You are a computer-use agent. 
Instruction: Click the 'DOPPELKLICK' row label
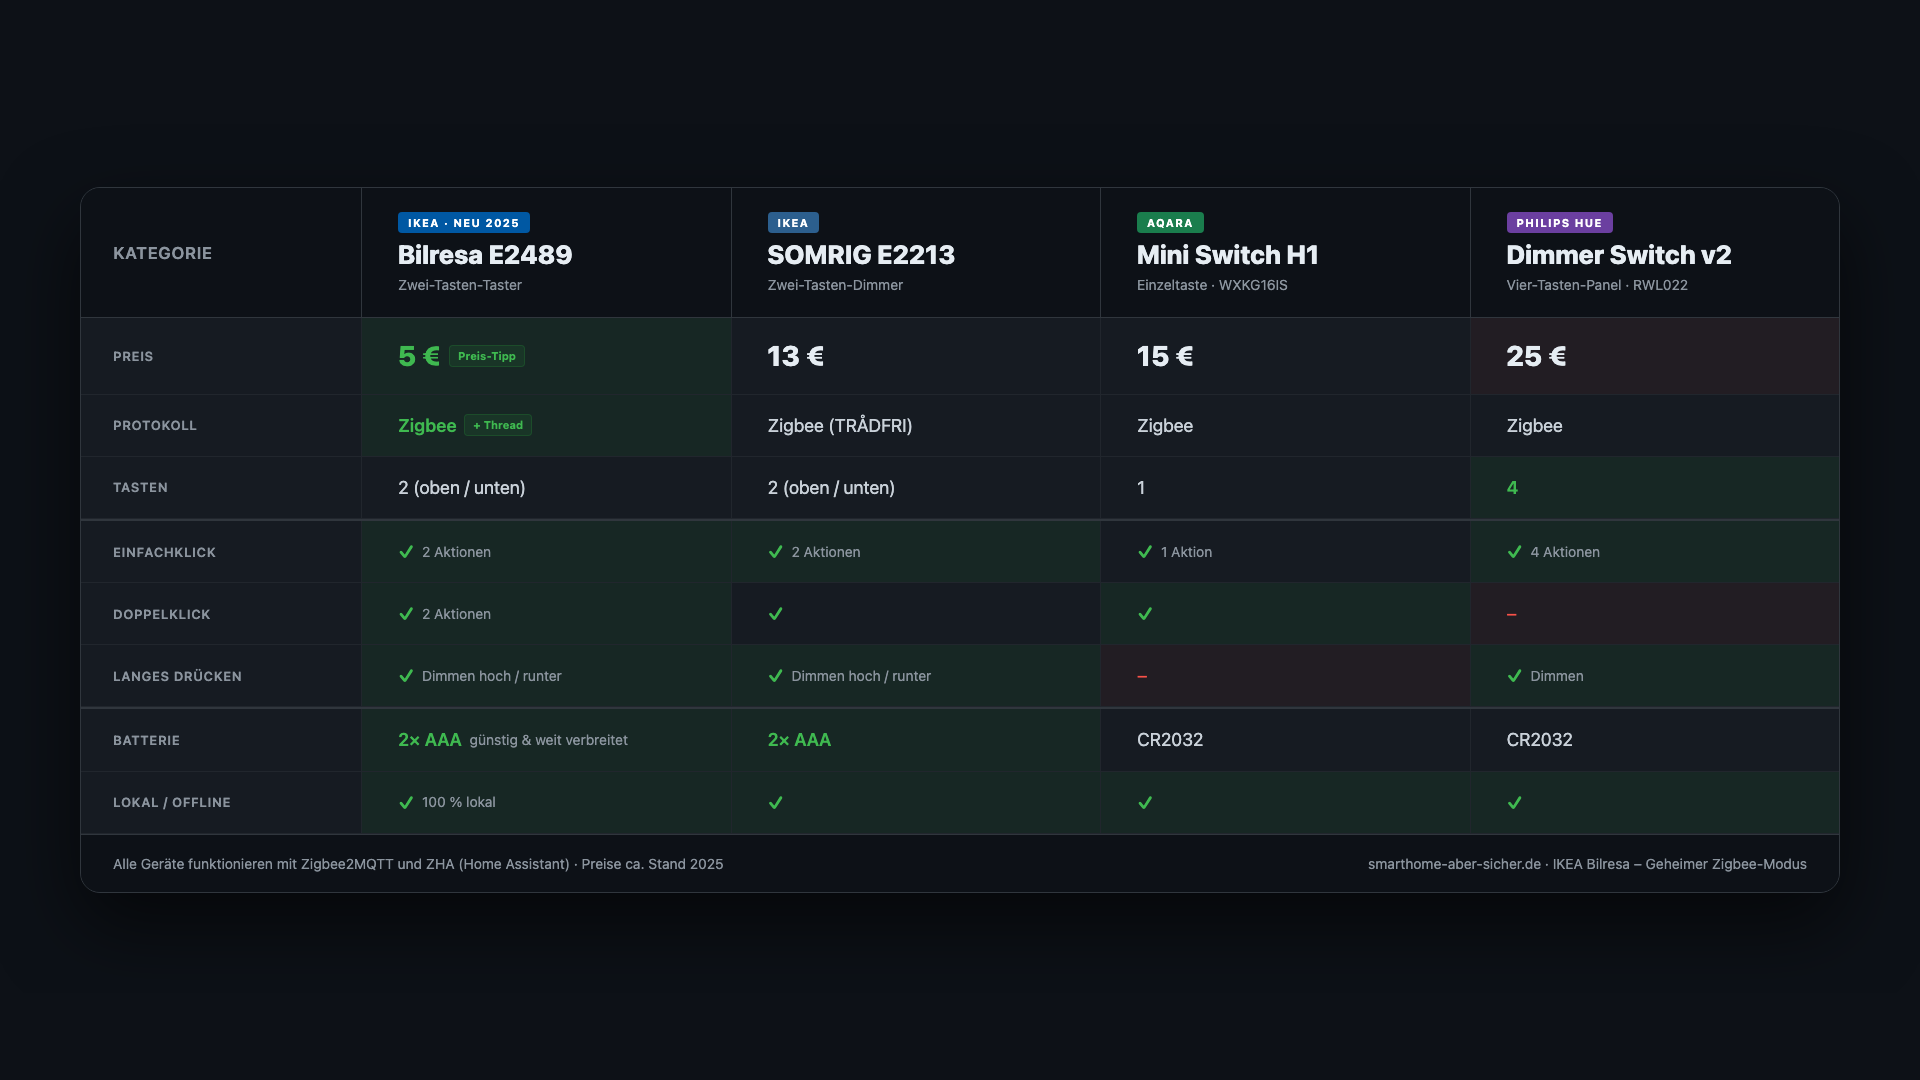click(162, 614)
